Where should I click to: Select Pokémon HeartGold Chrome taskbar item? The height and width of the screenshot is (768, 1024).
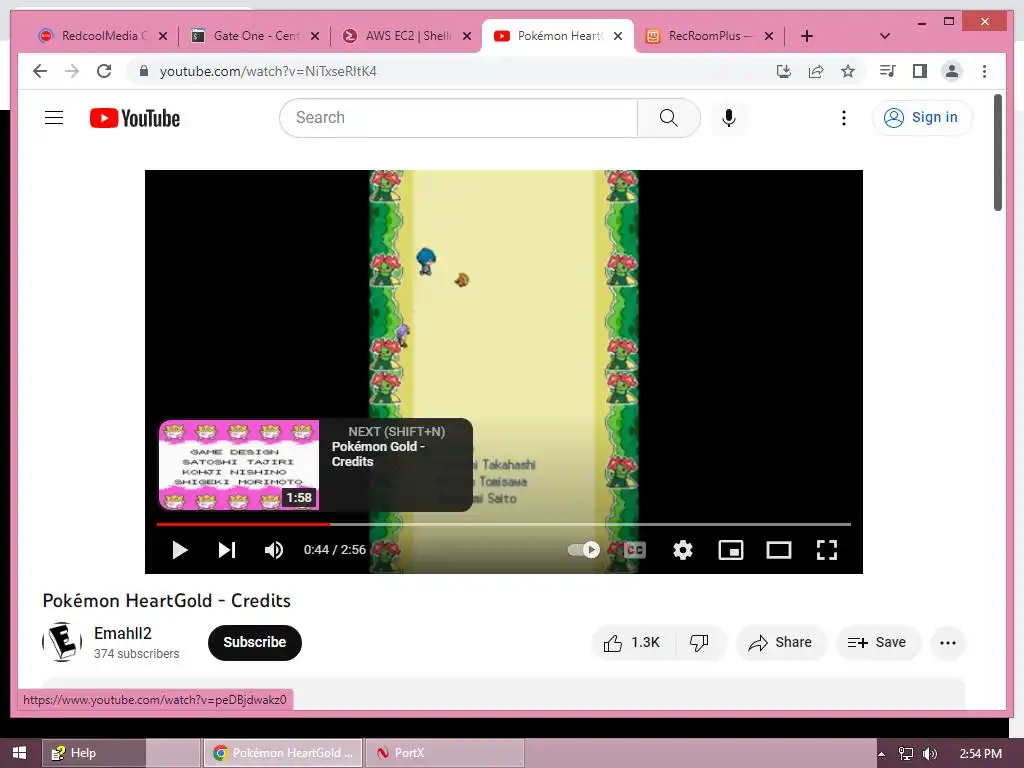point(283,753)
